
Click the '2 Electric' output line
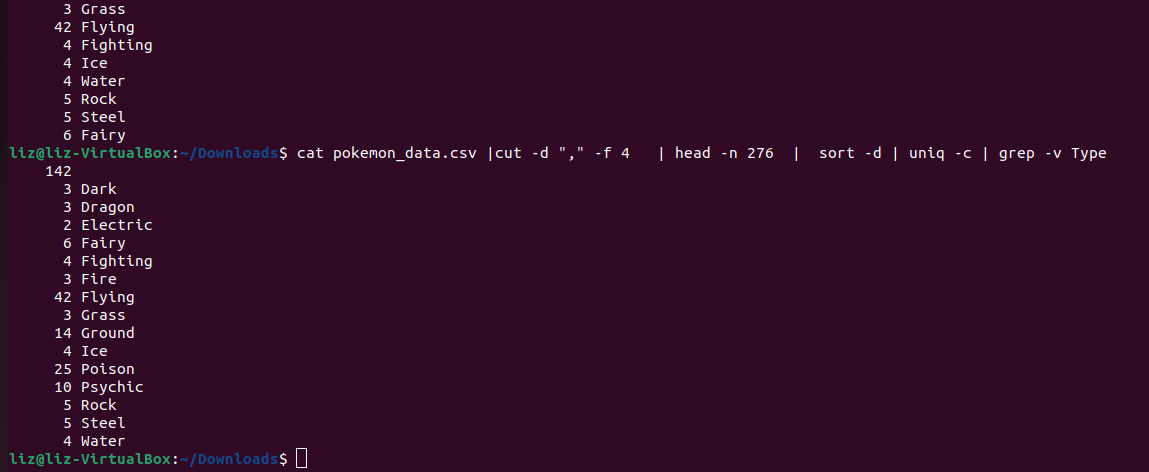point(108,225)
